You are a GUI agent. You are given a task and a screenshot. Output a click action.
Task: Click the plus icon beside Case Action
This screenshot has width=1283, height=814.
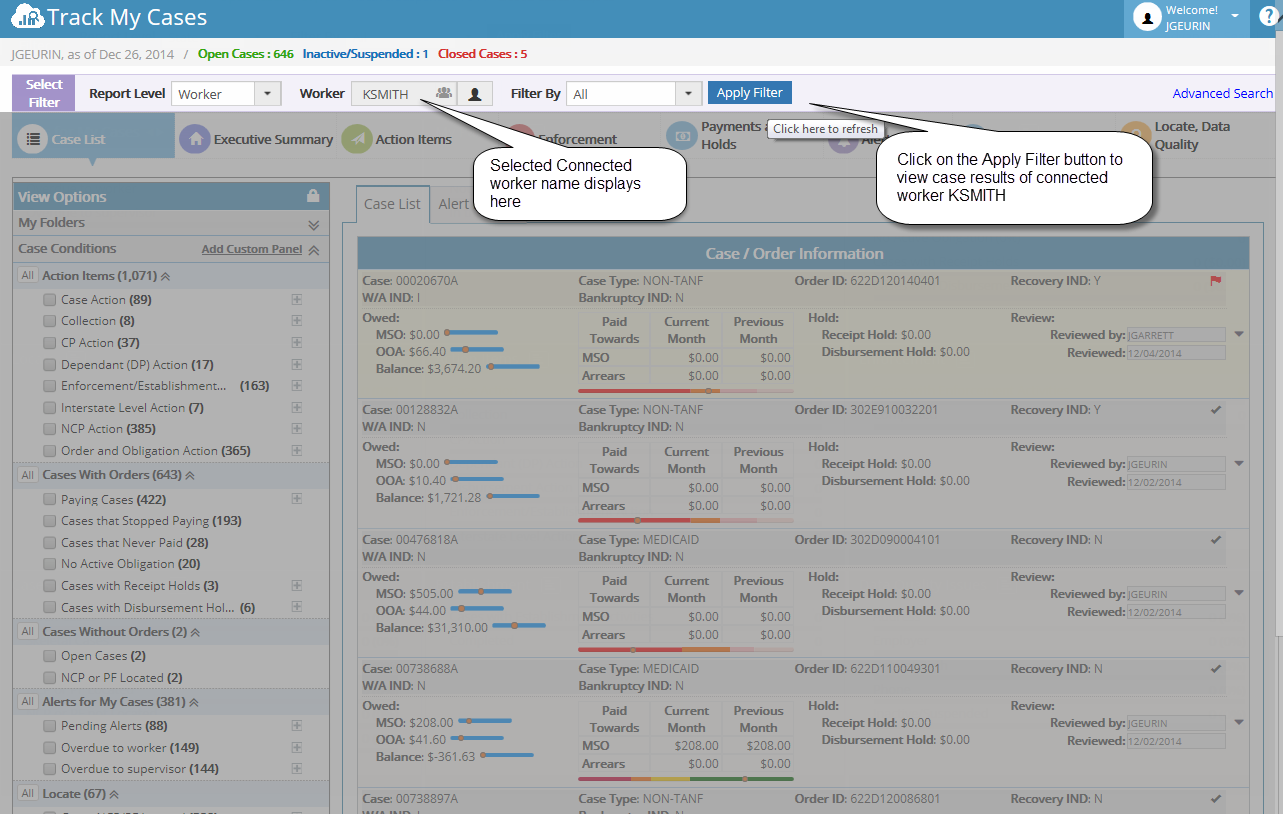pos(296,299)
